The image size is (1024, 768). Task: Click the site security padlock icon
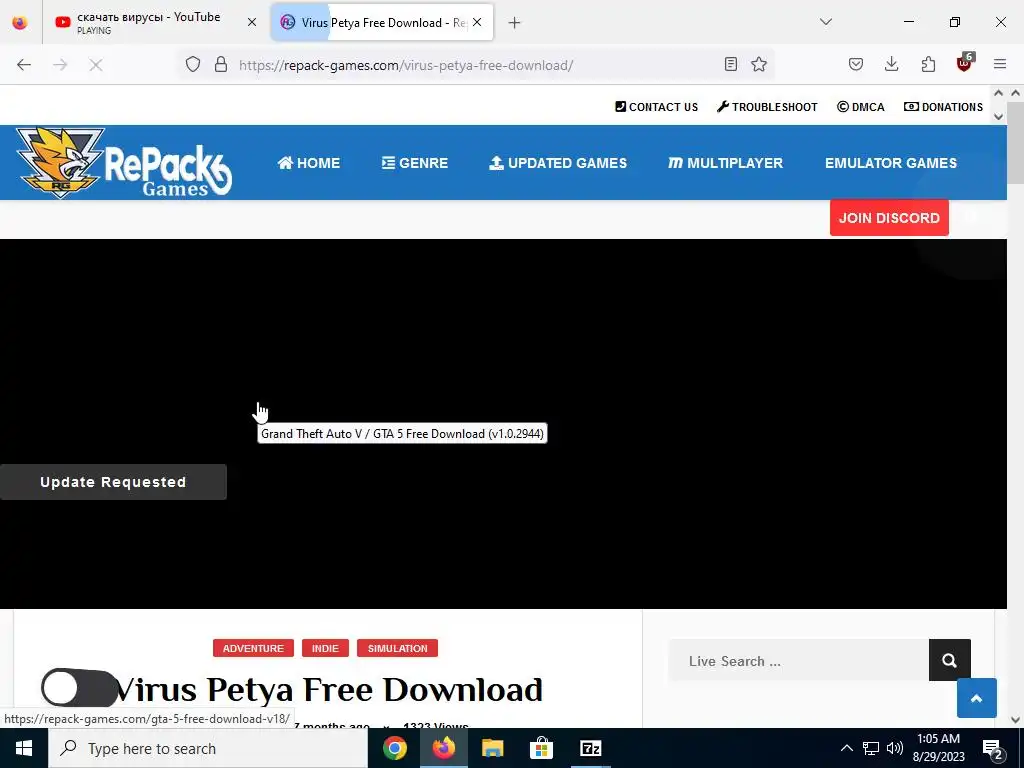(221, 64)
